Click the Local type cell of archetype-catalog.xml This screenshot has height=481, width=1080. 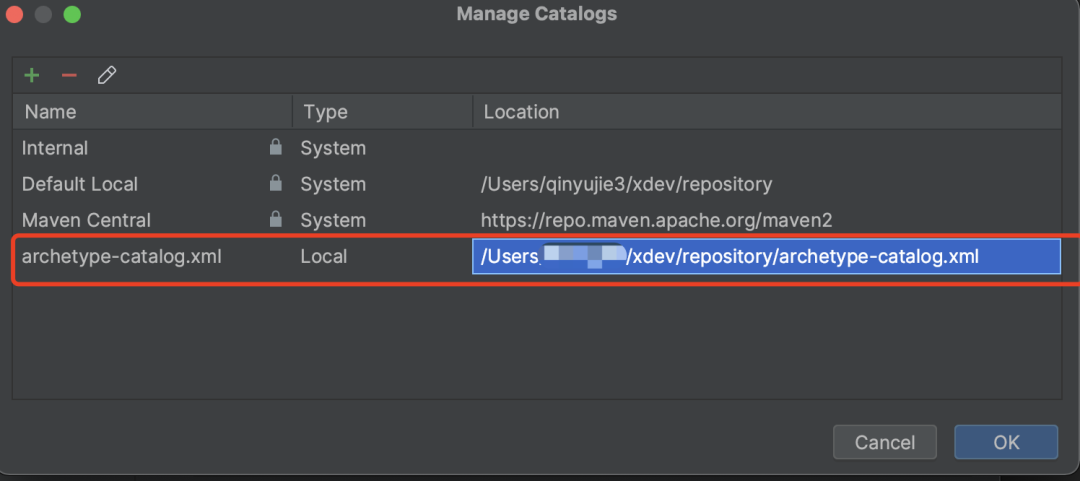click(324, 257)
